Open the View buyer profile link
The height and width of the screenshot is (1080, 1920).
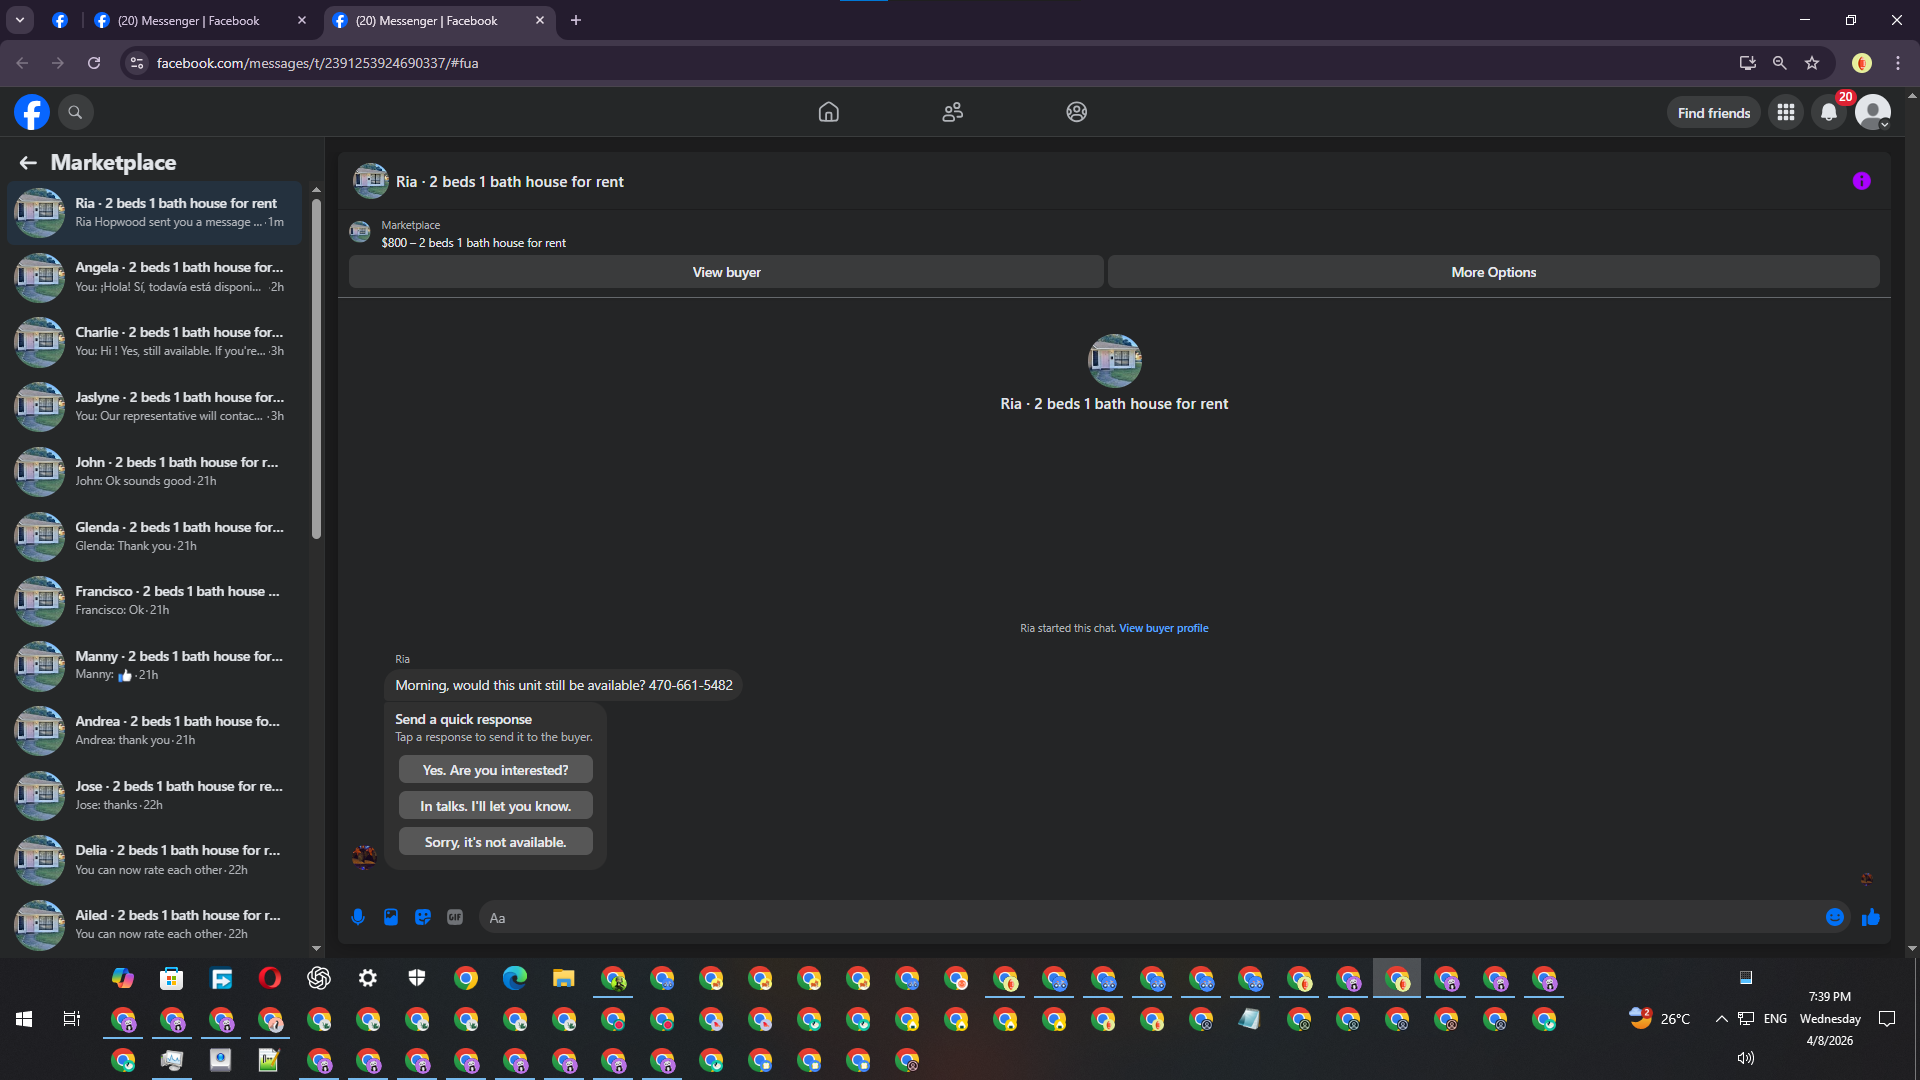point(1163,628)
